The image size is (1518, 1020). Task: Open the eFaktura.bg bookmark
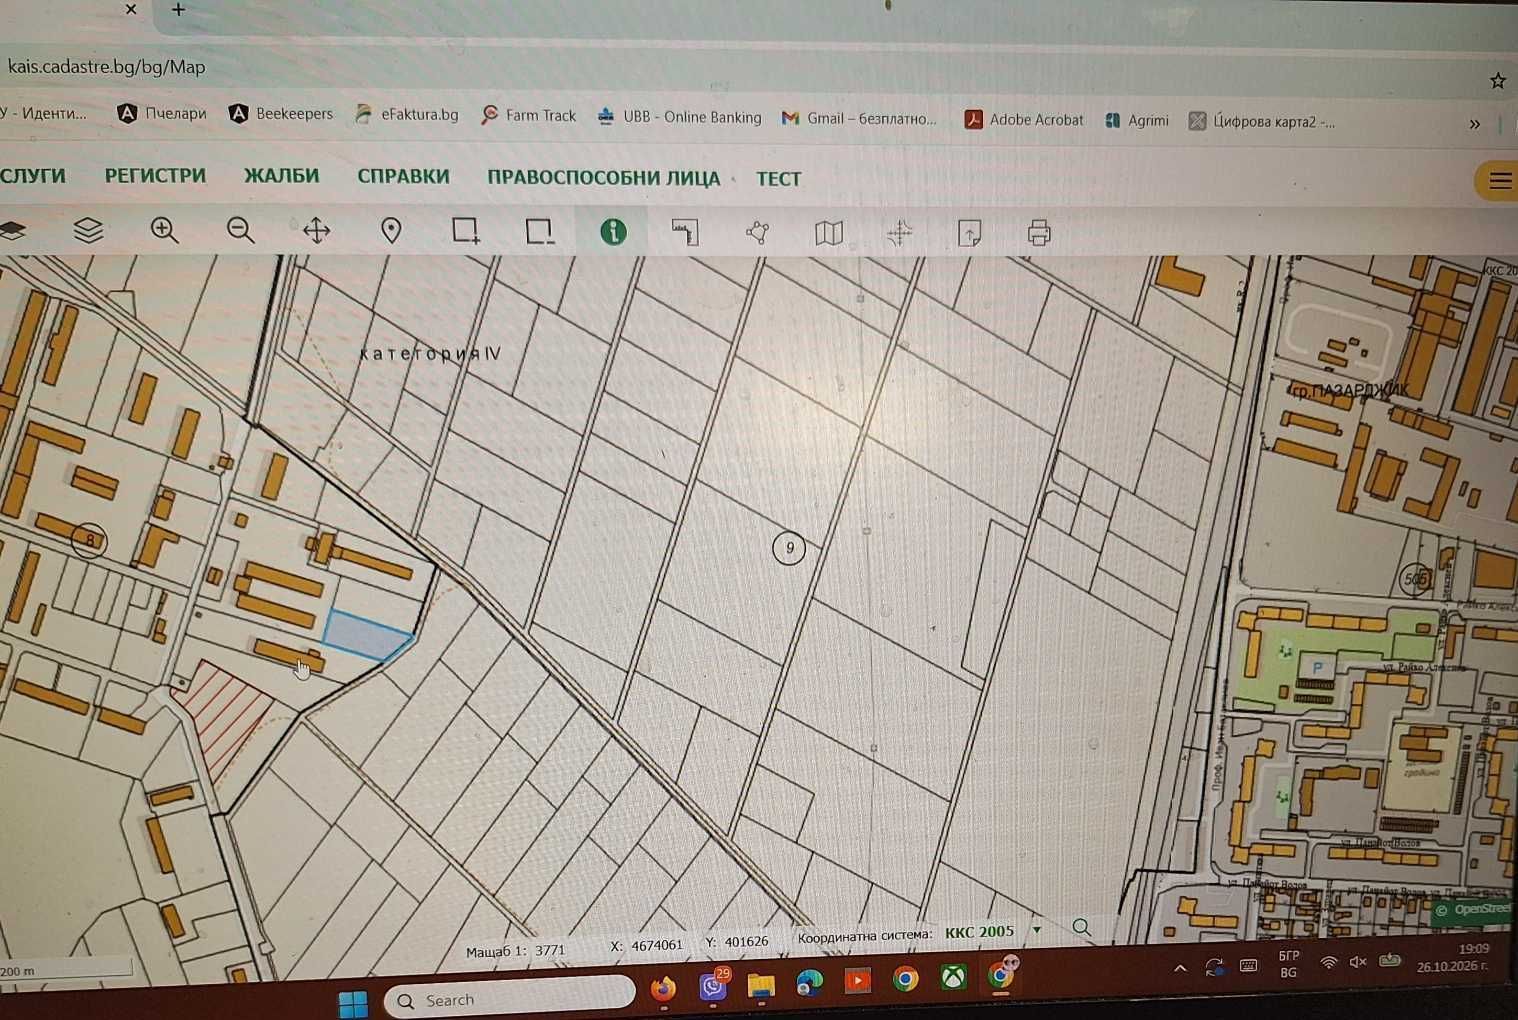point(406,114)
